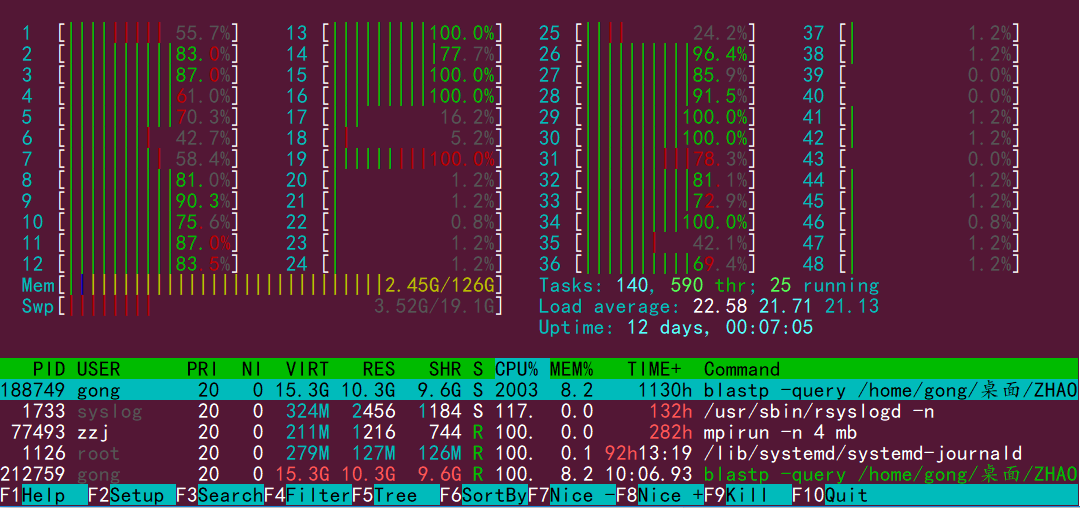Image resolution: width=1080 pixels, height=508 pixels.
Task: Sort by the RES column header
Action: (379, 369)
